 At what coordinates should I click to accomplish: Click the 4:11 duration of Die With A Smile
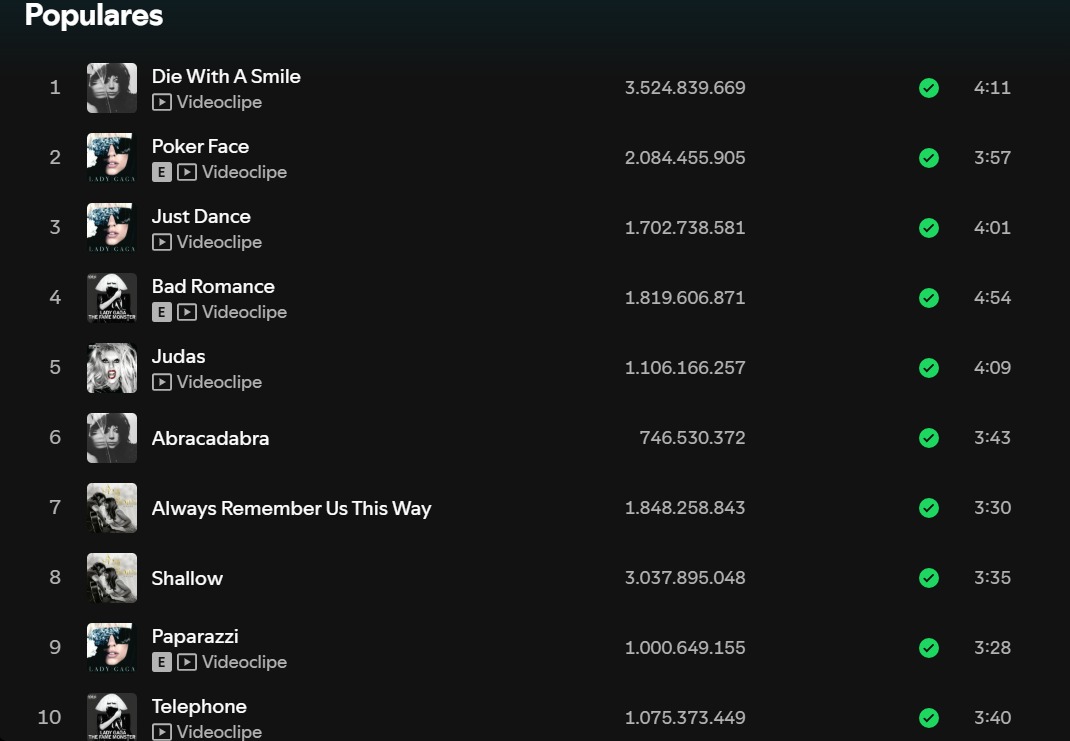tap(992, 88)
